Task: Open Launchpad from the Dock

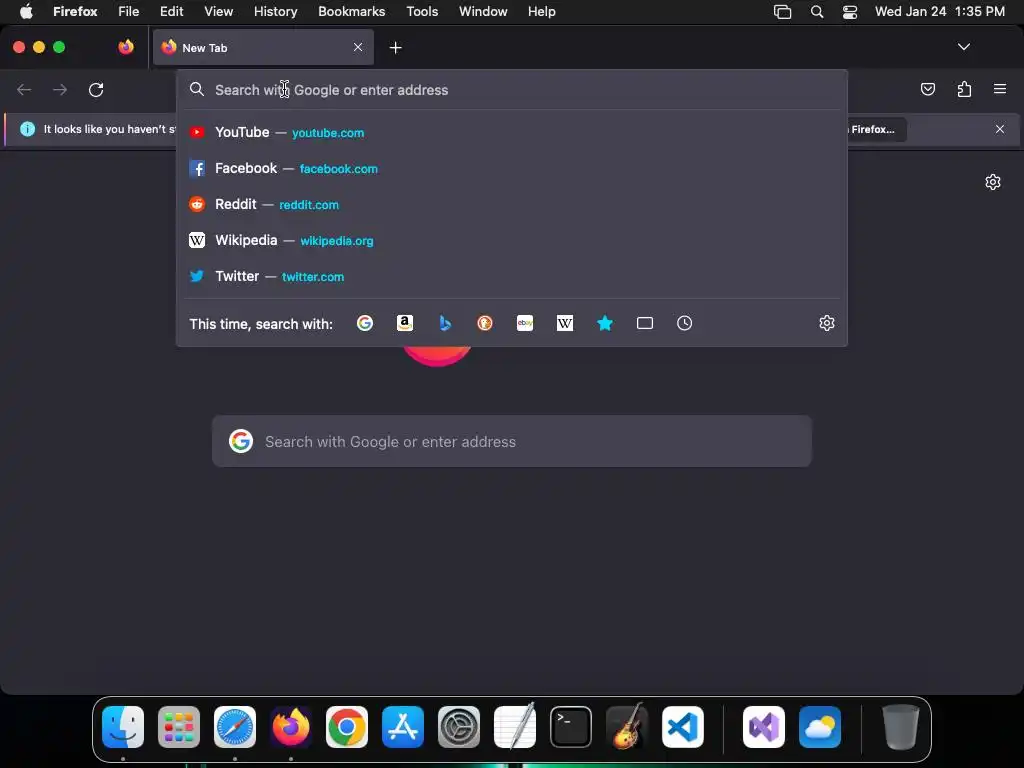Action: [179, 727]
